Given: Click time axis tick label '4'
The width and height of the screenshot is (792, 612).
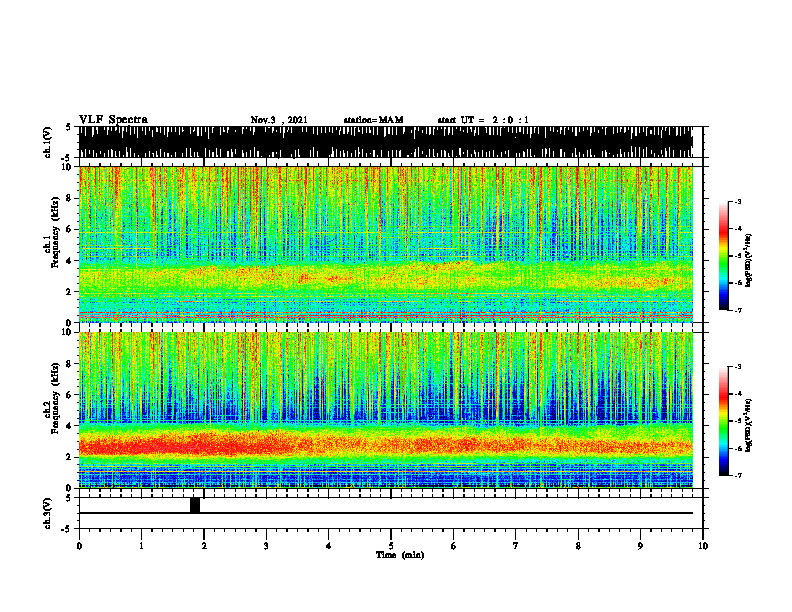Looking at the screenshot, I should point(329,546).
